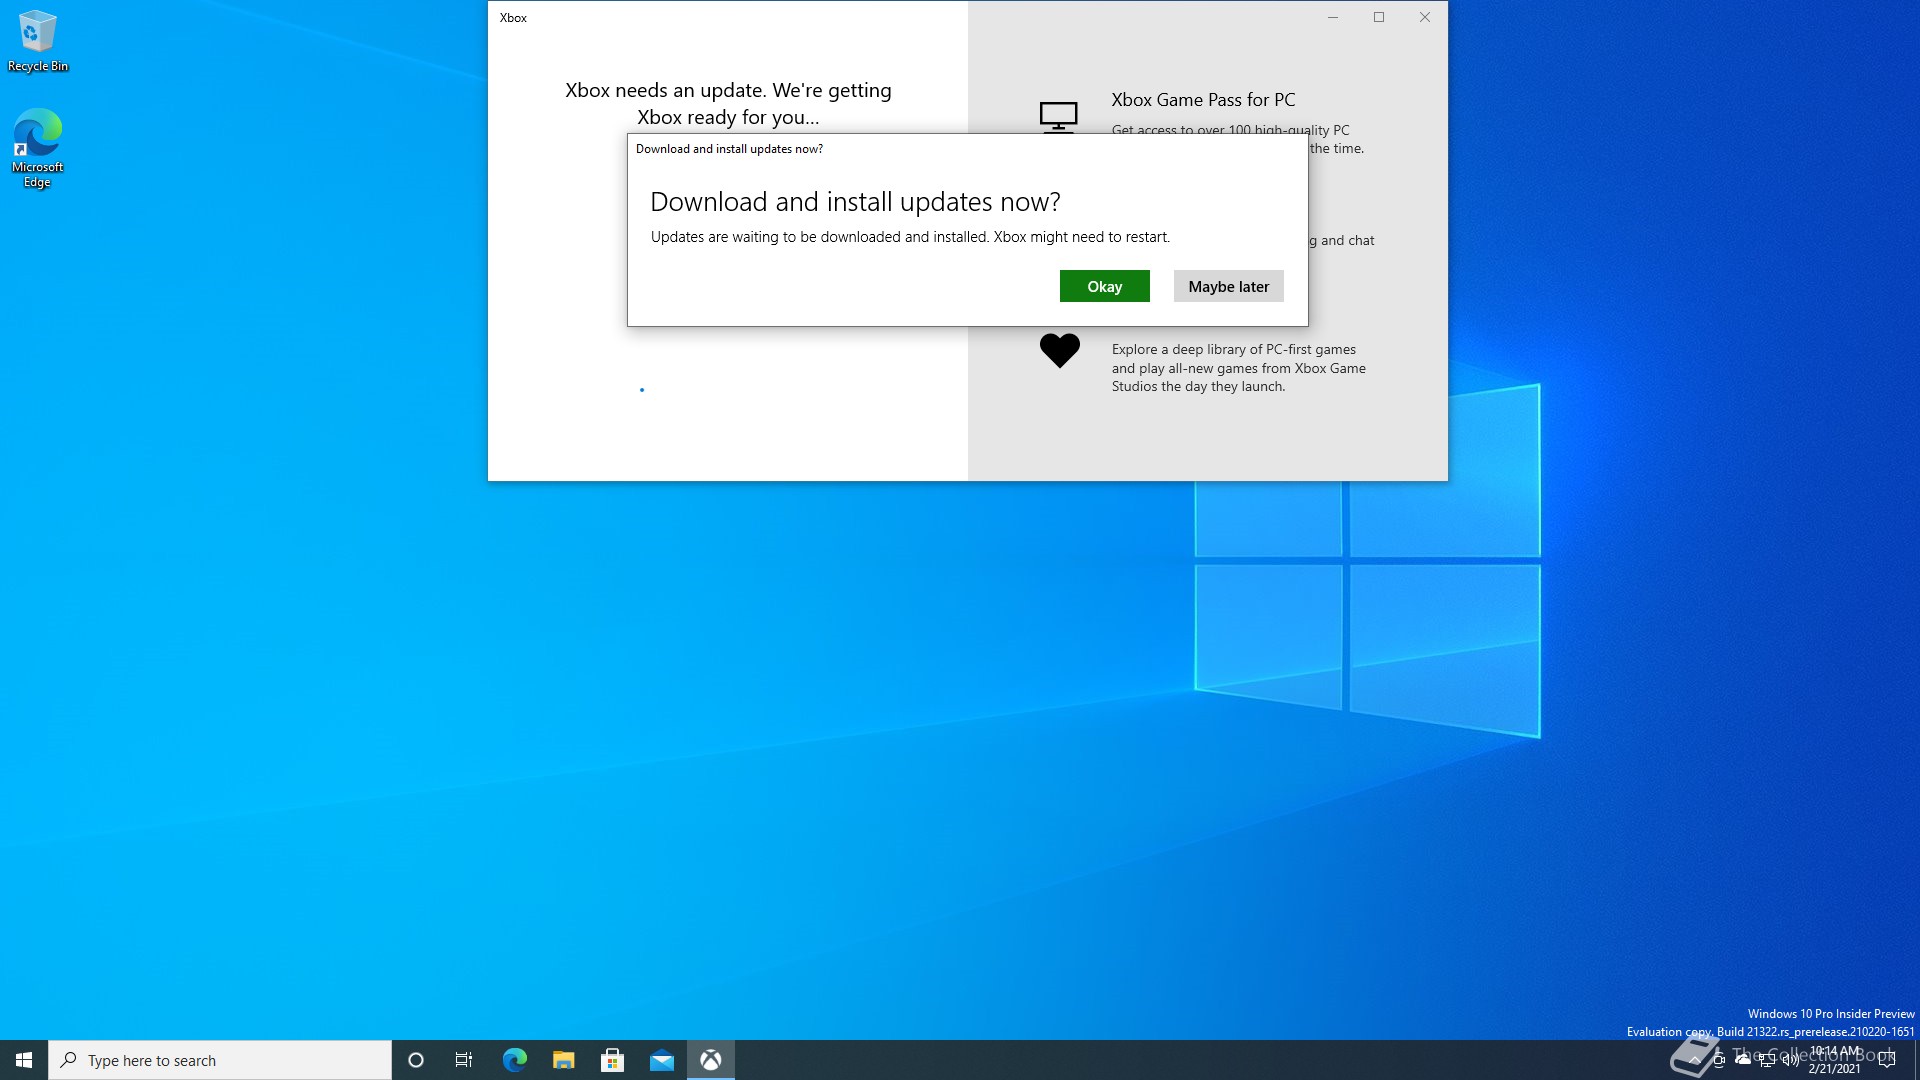Open File Explorer from the taskbar
This screenshot has width=1920, height=1080.
point(563,1060)
